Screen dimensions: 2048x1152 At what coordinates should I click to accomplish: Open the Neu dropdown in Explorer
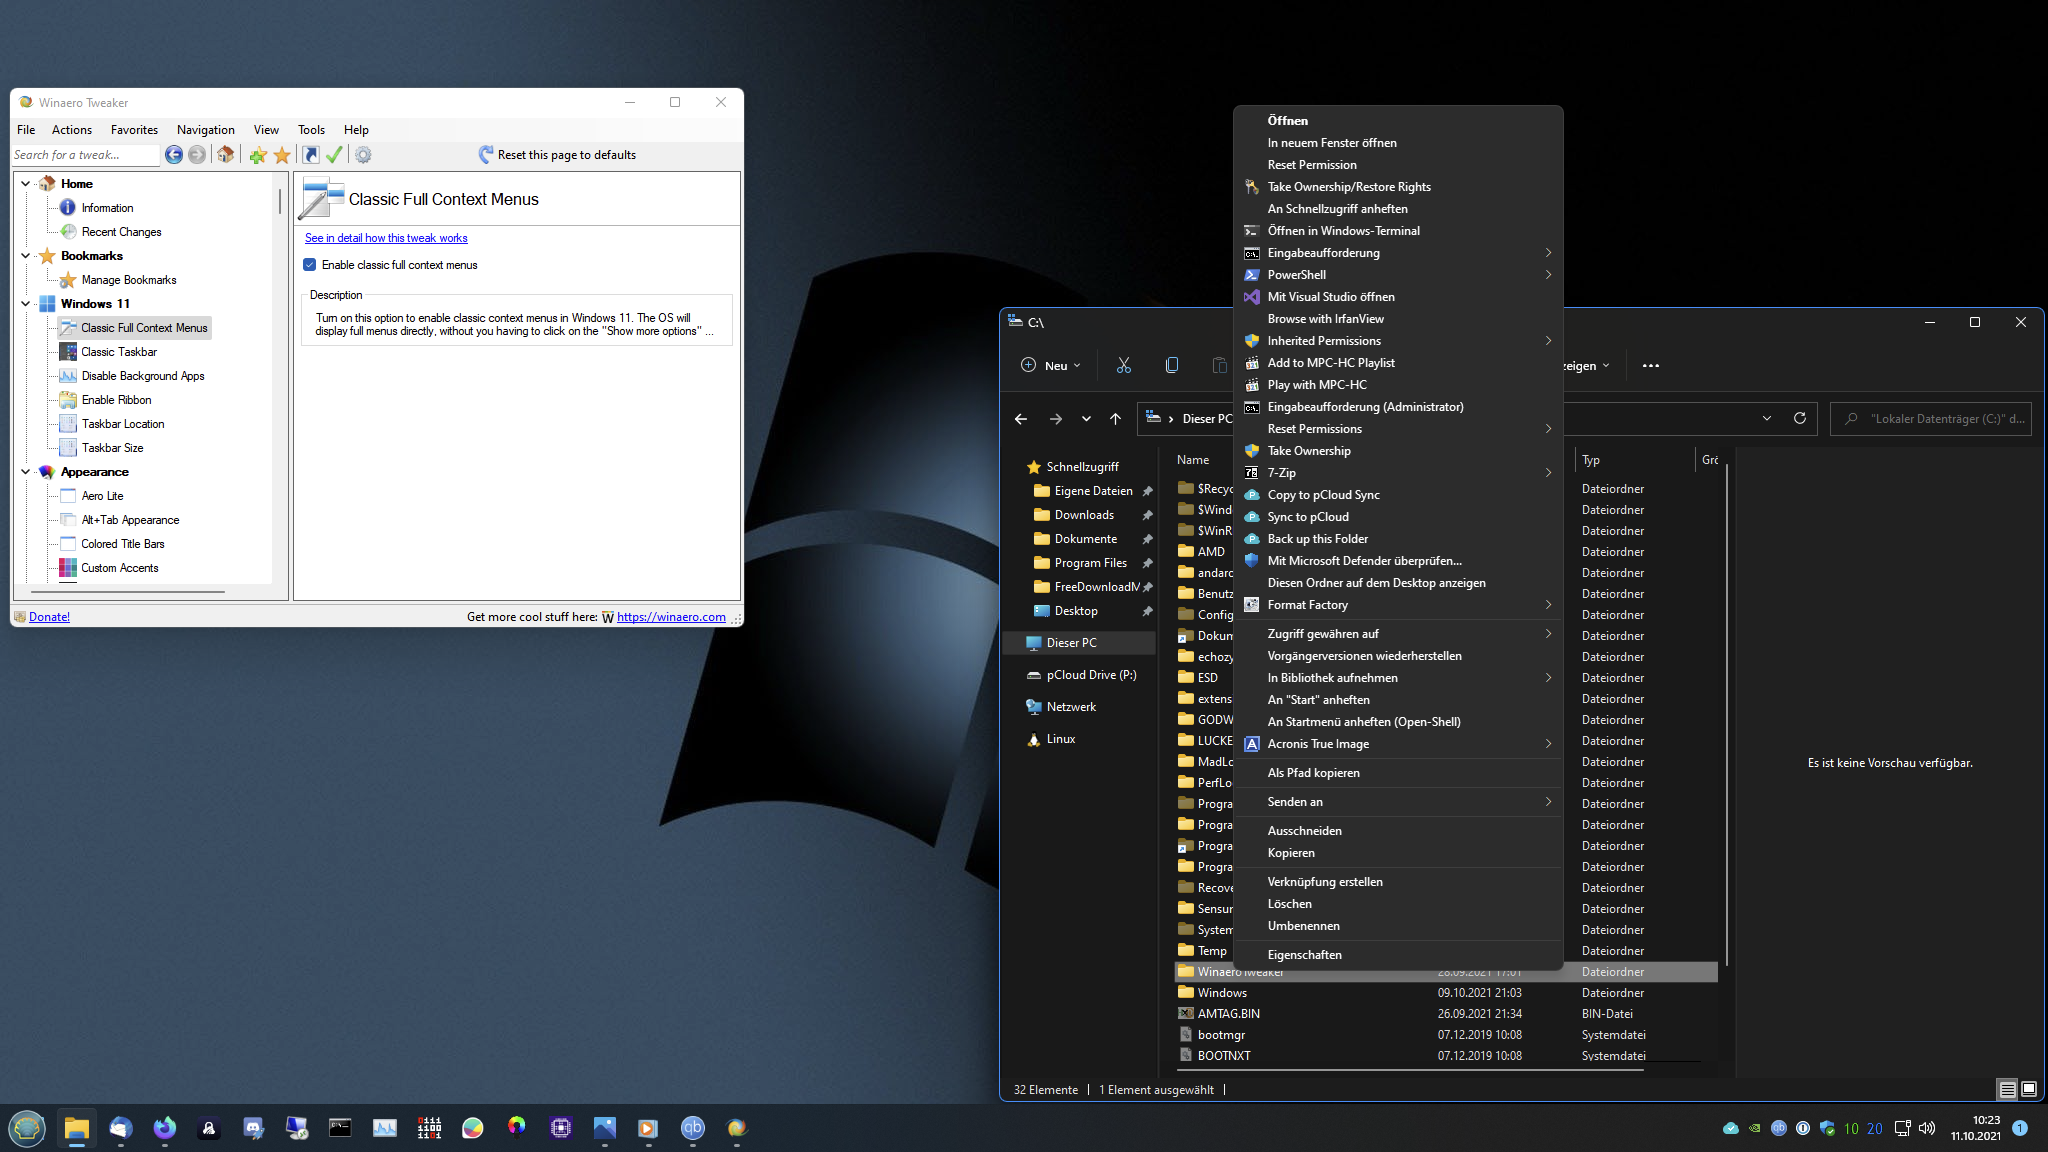point(1051,366)
